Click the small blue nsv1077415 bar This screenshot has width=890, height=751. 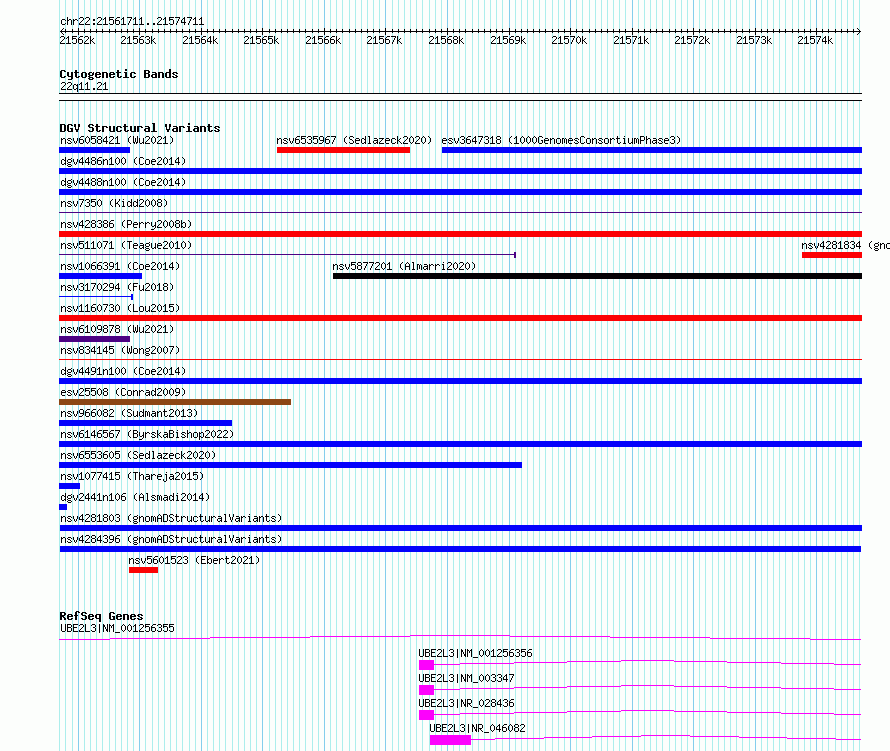pyautogui.click(x=69, y=486)
